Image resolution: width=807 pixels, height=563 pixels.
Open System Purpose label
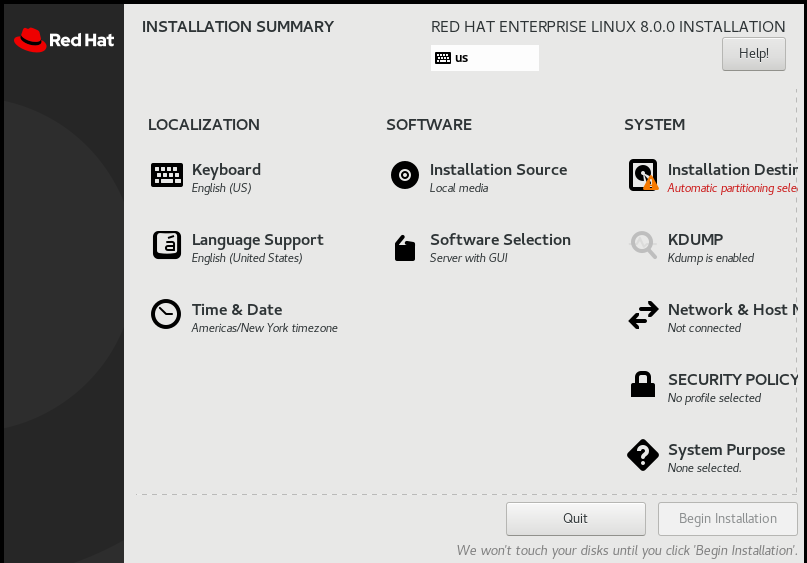click(726, 450)
